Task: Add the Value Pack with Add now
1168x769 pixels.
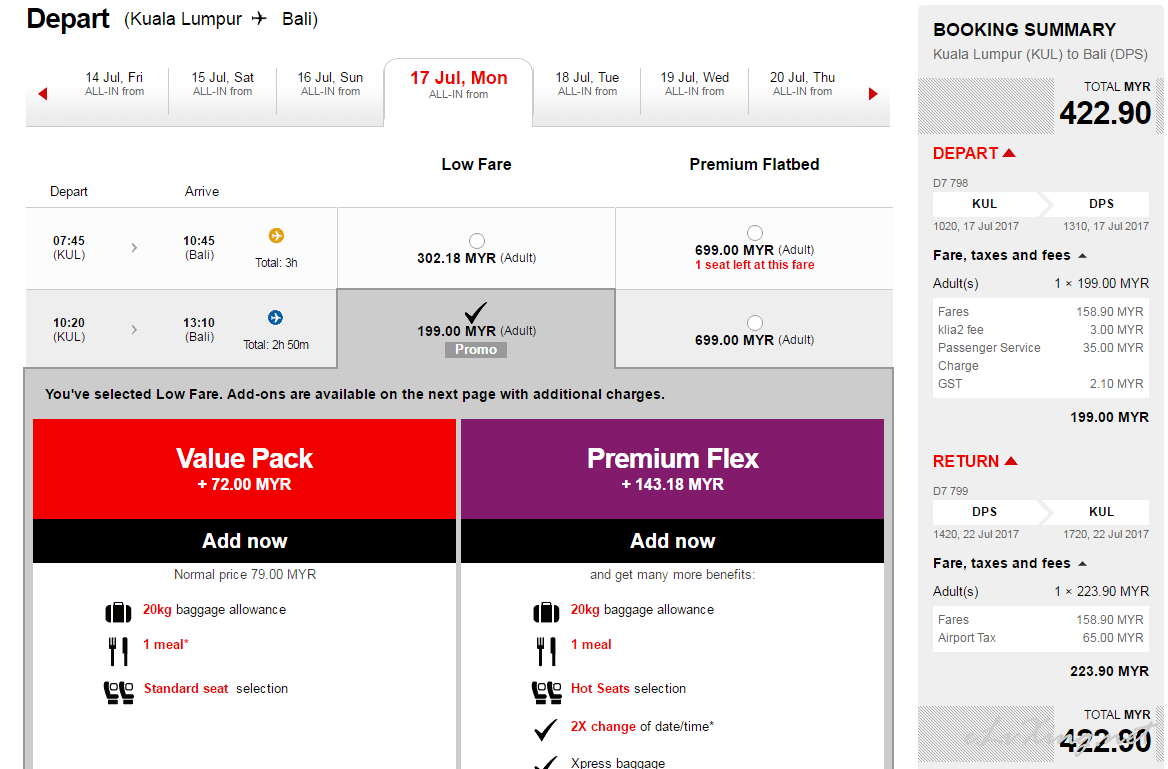Action: click(244, 541)
